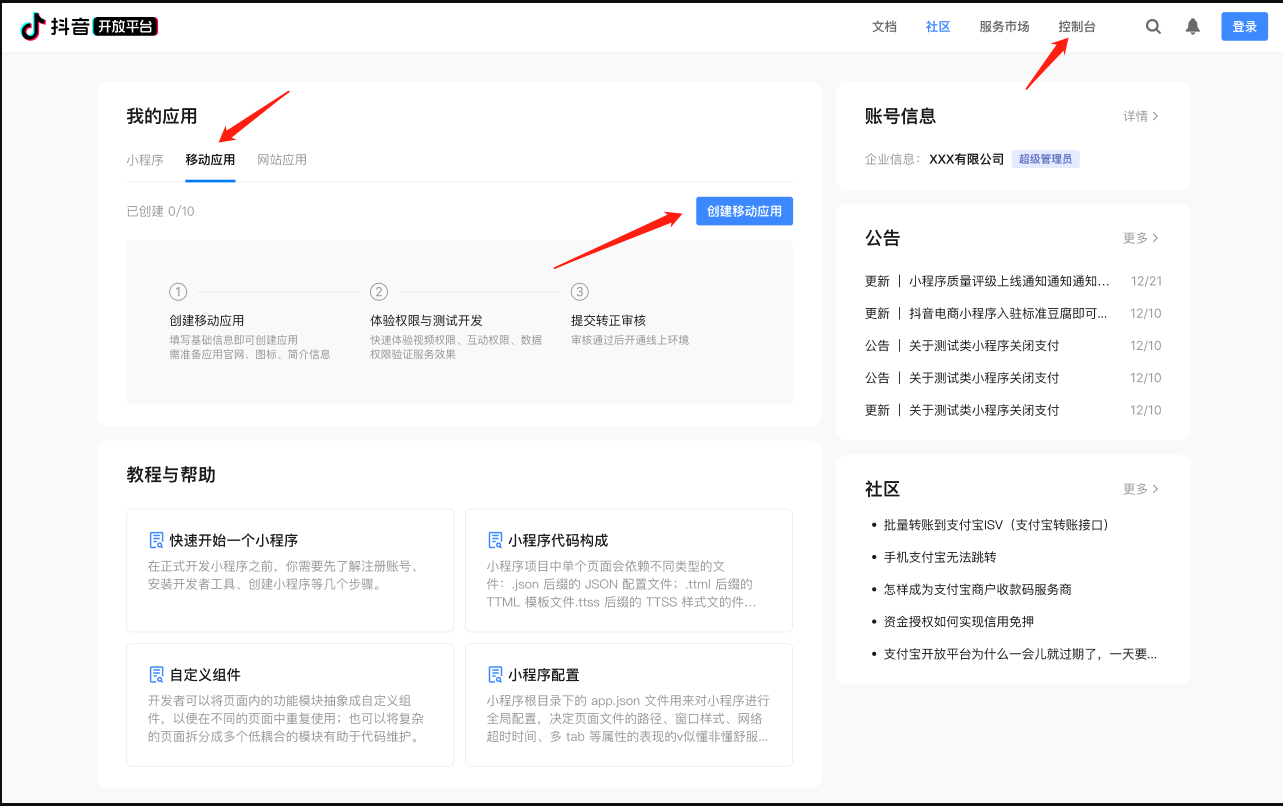Open the 文档 navigation item
Viewport: 1283px width, 806px height.
884,27
